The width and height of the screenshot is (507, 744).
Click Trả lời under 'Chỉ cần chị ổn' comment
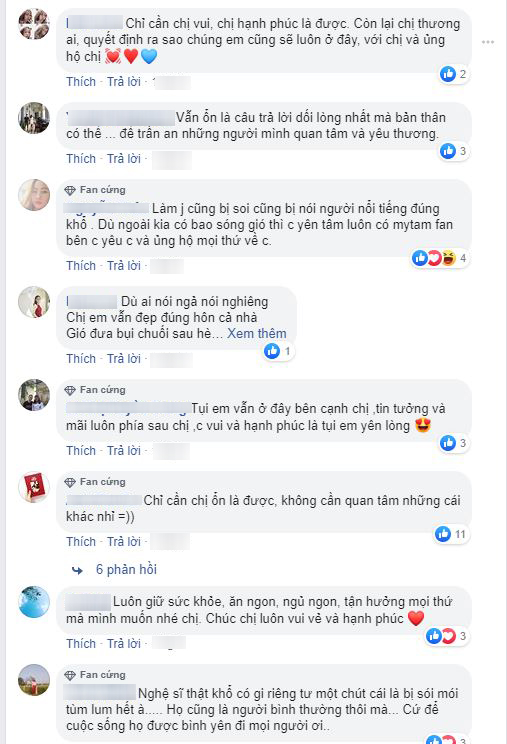click(124, 541)
